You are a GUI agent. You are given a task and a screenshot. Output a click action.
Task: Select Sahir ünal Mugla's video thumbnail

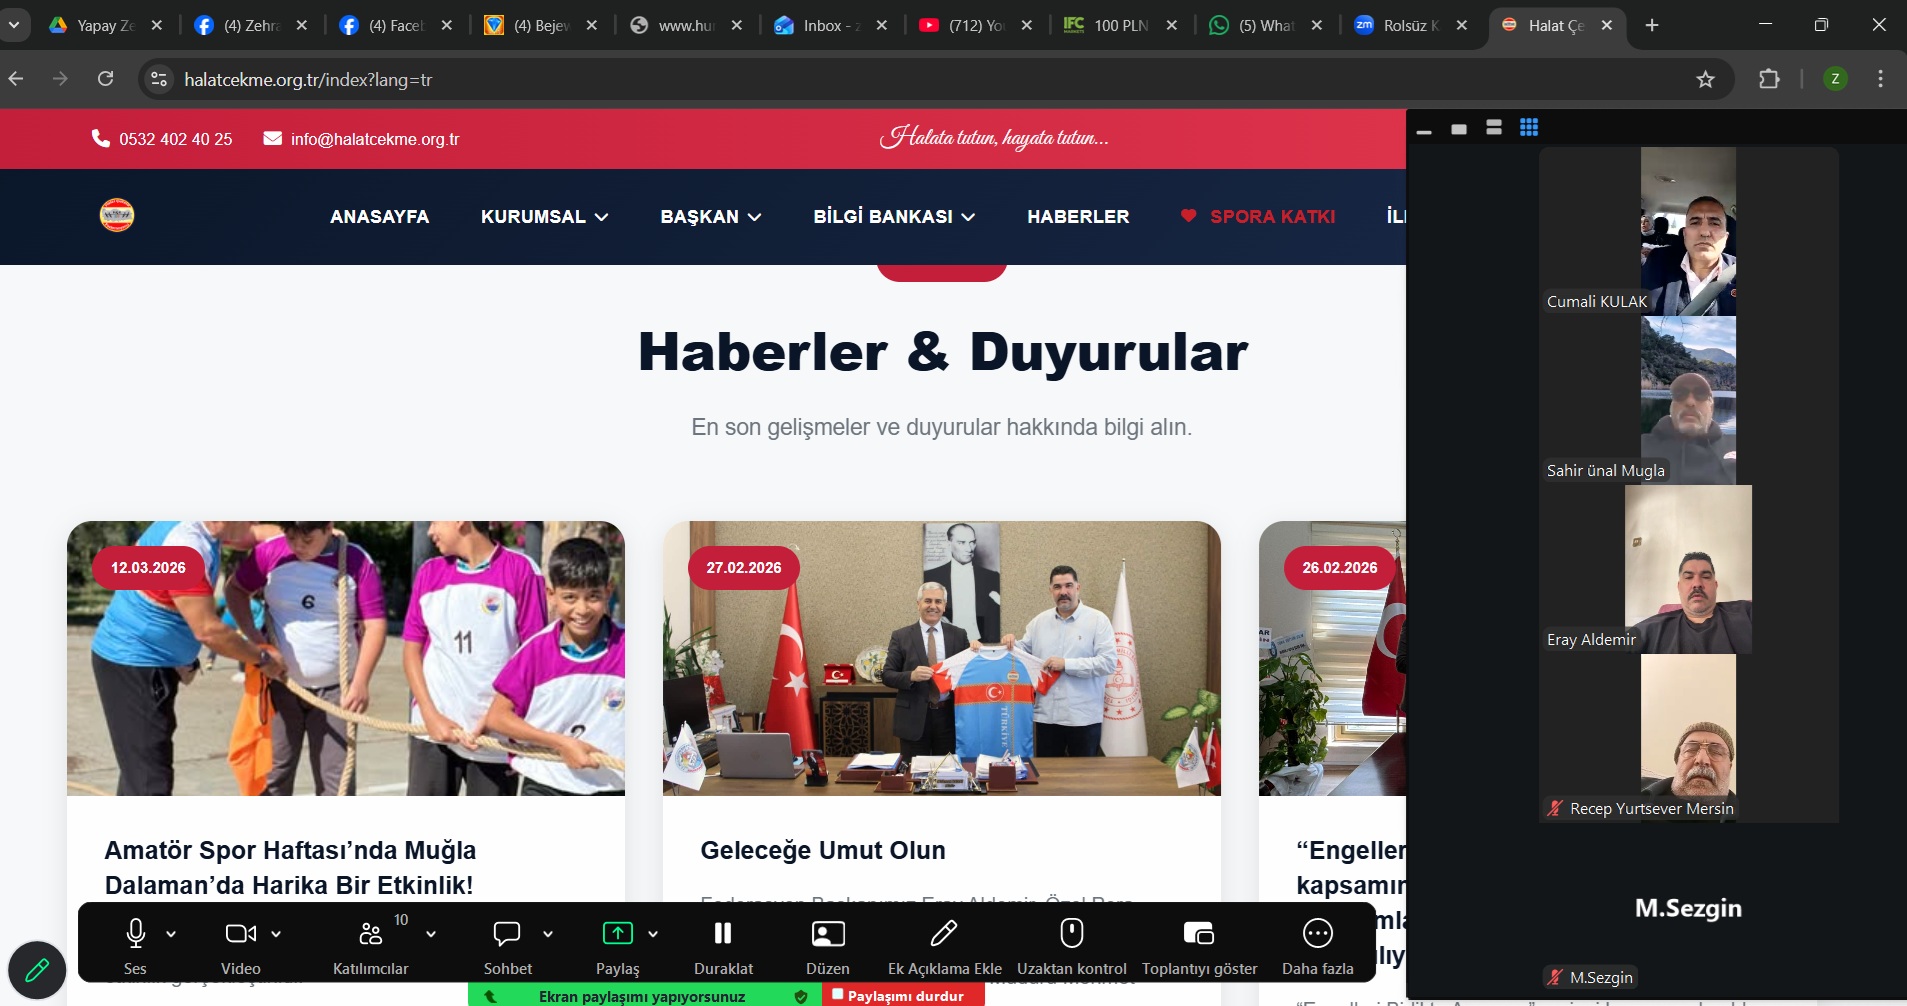point(1688,400)
